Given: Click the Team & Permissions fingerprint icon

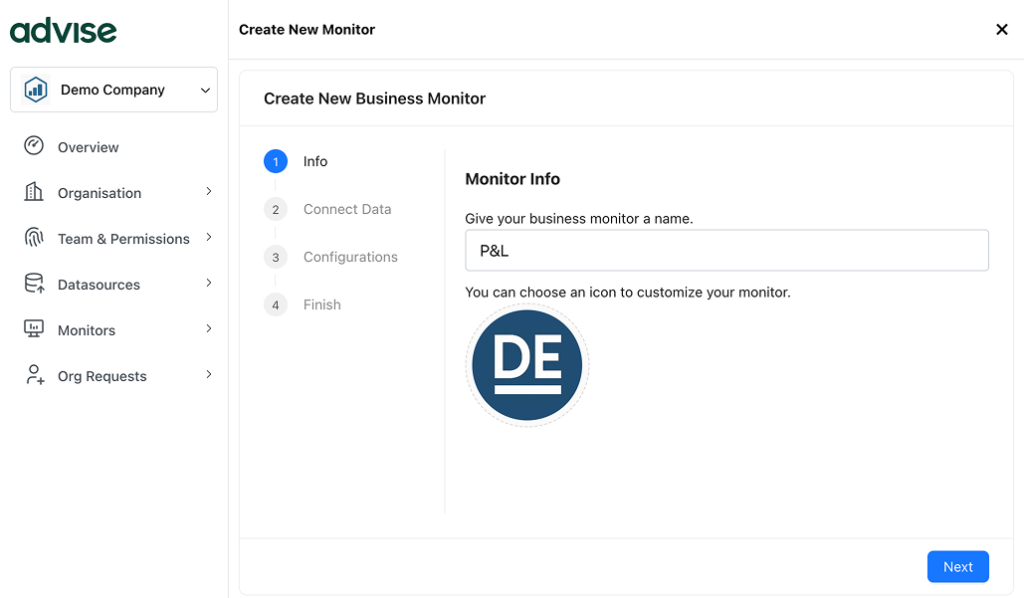Looking at the screenshot, I should (x=34, y=238).
